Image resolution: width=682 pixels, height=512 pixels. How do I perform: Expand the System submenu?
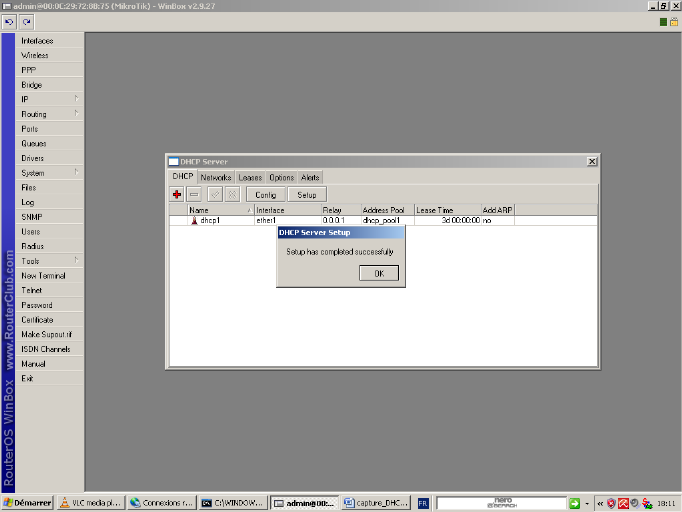click(49, 173)
